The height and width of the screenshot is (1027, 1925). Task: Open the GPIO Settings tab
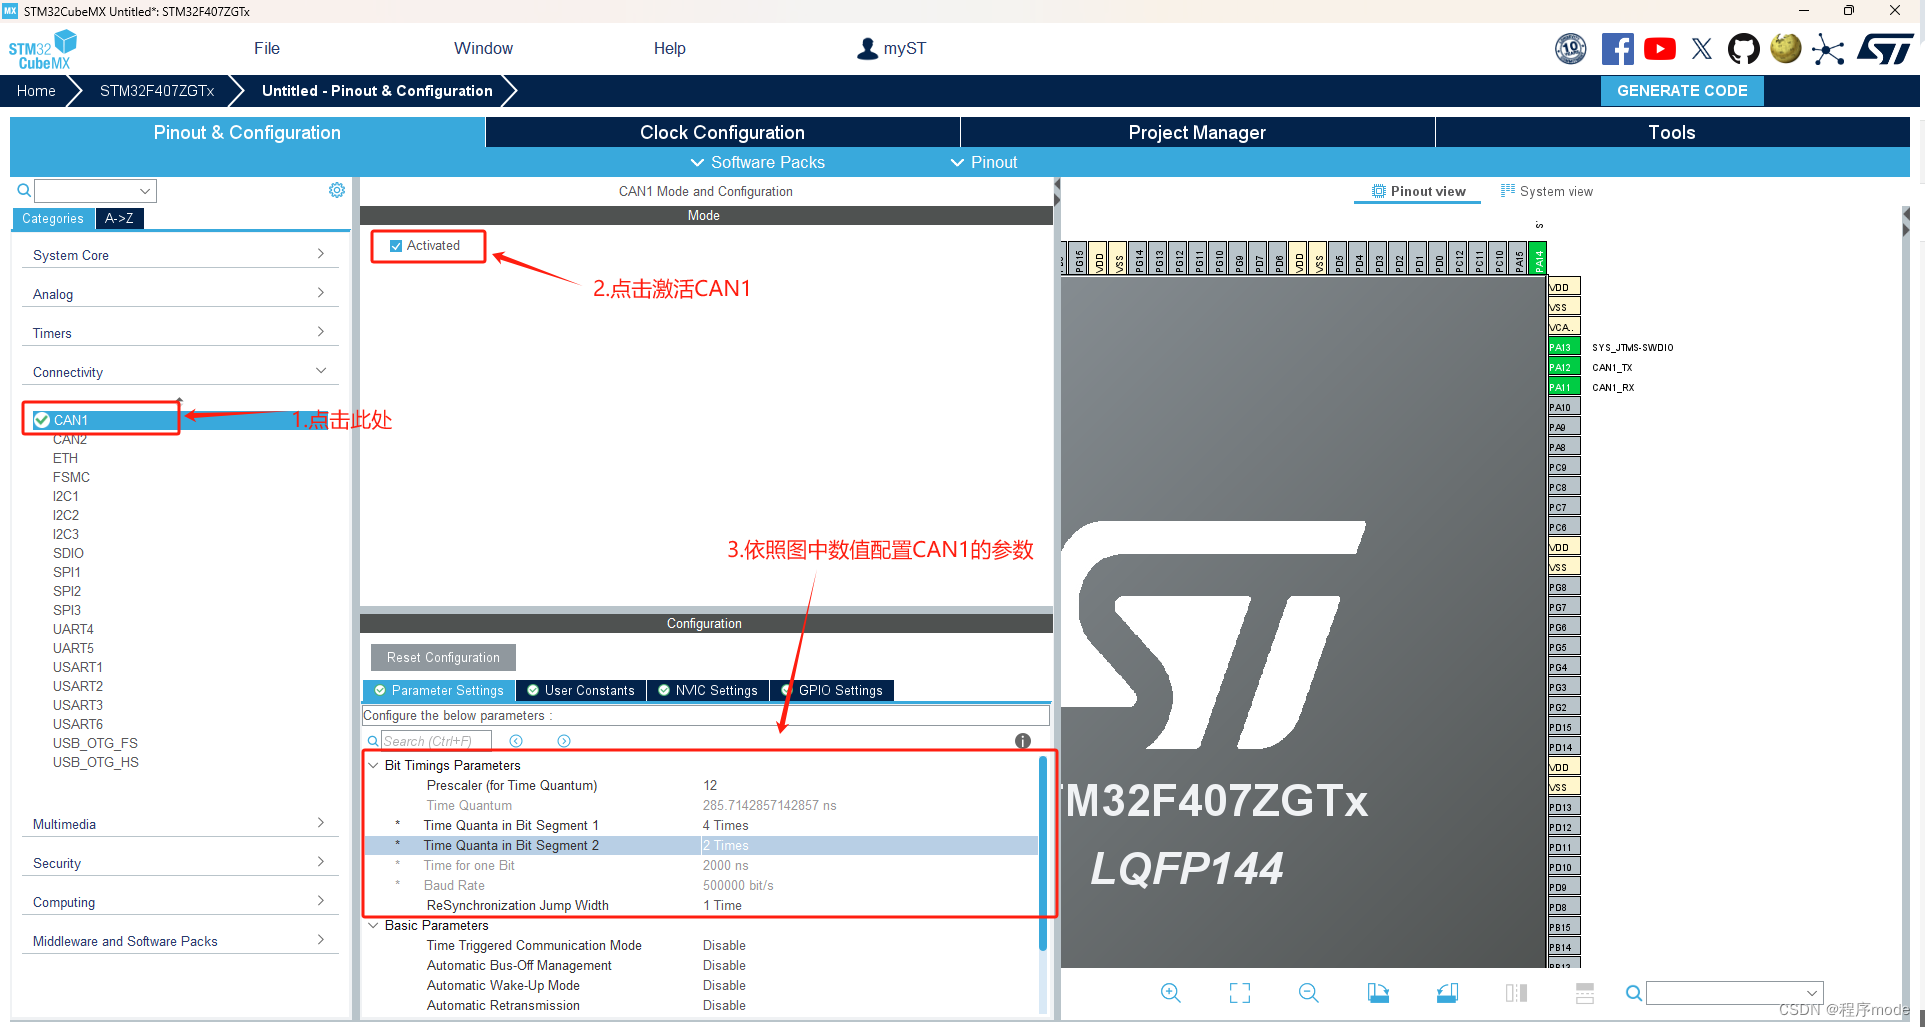832,690
